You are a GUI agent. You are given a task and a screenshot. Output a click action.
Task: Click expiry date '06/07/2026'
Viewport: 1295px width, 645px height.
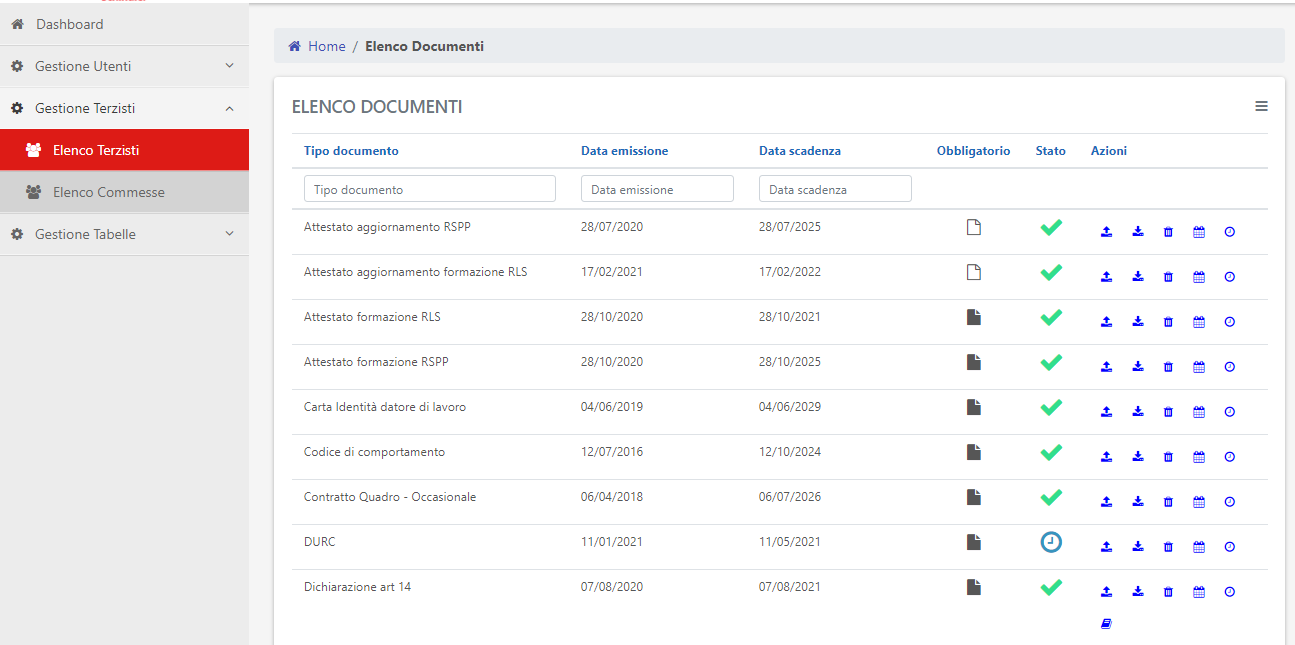pos(790,497)
